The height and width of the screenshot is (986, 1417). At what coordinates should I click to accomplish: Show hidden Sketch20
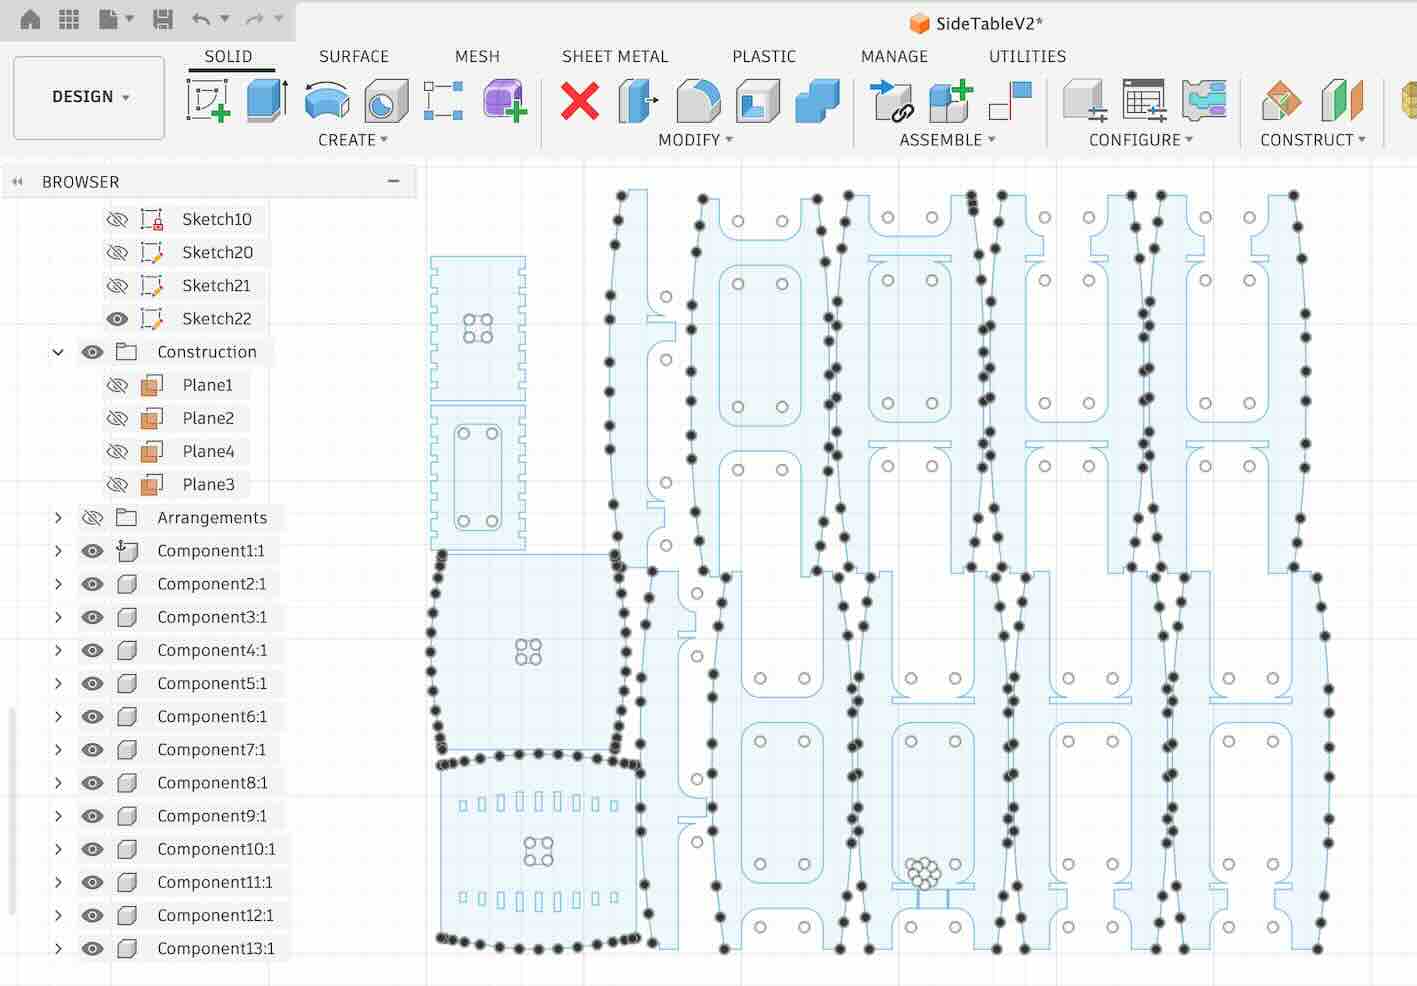click(117, 252)
